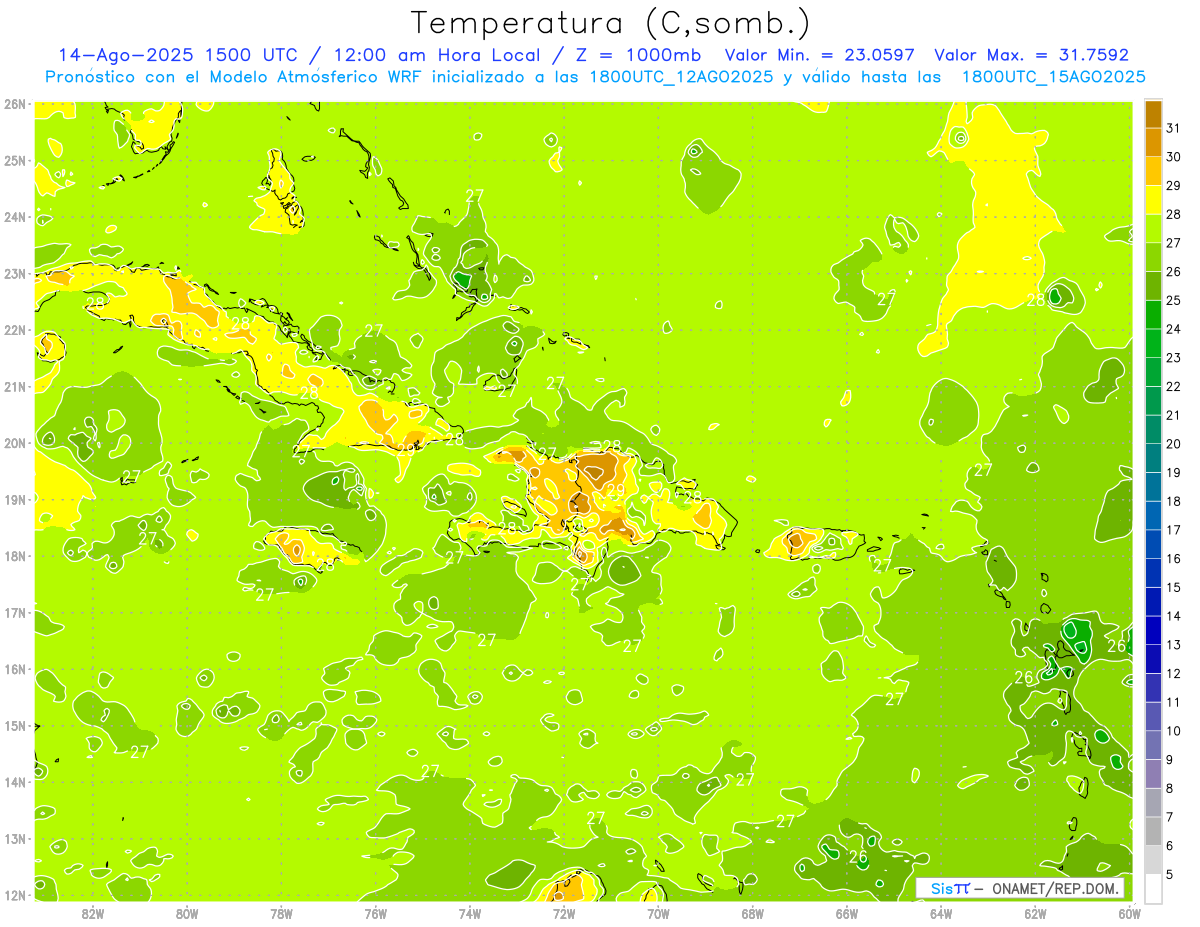Click the 16N latitude axis label

click(x=14, y=669)
